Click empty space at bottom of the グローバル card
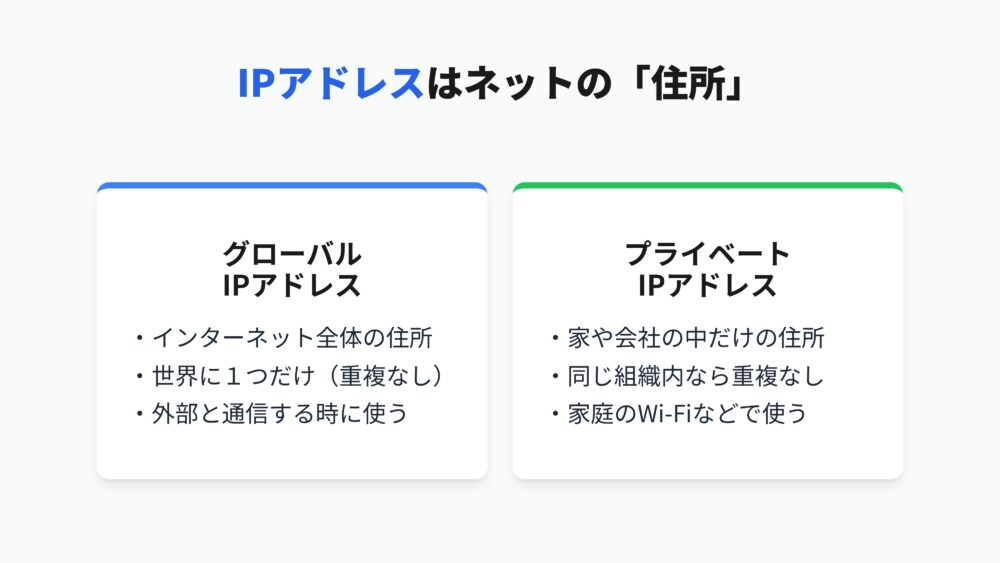The height and width of the screenshot is (563, 1000). (x=292, y=453)
